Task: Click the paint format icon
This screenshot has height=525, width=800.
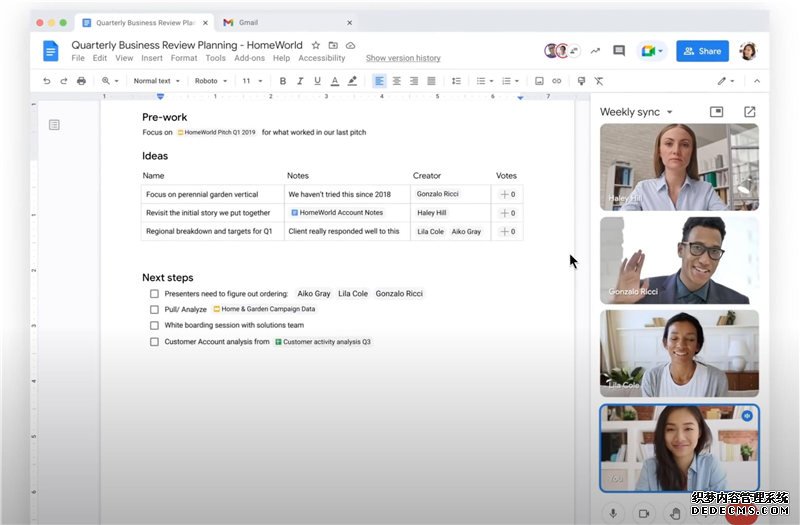Action: tap(581, 81)
